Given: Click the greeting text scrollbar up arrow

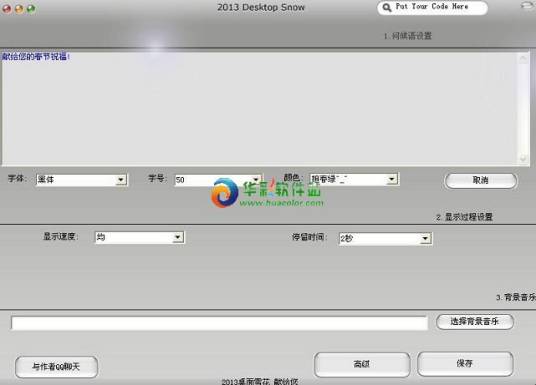Looking at the screenshot, I should pos(523,59).
